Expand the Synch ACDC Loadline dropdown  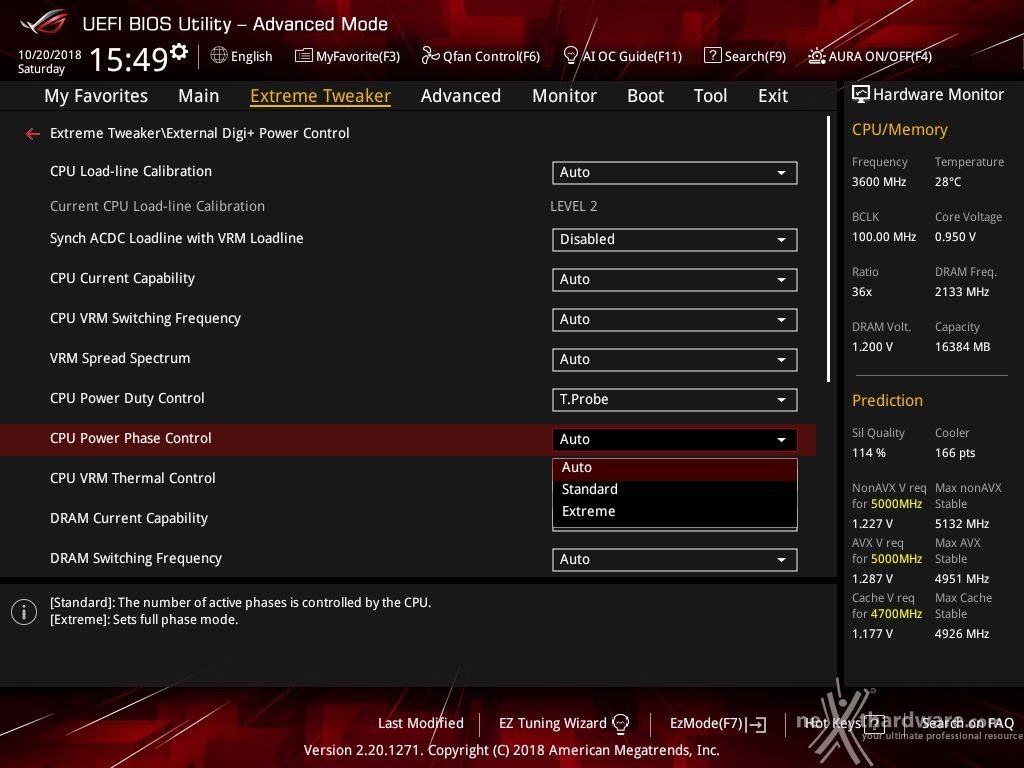[675, 240]
